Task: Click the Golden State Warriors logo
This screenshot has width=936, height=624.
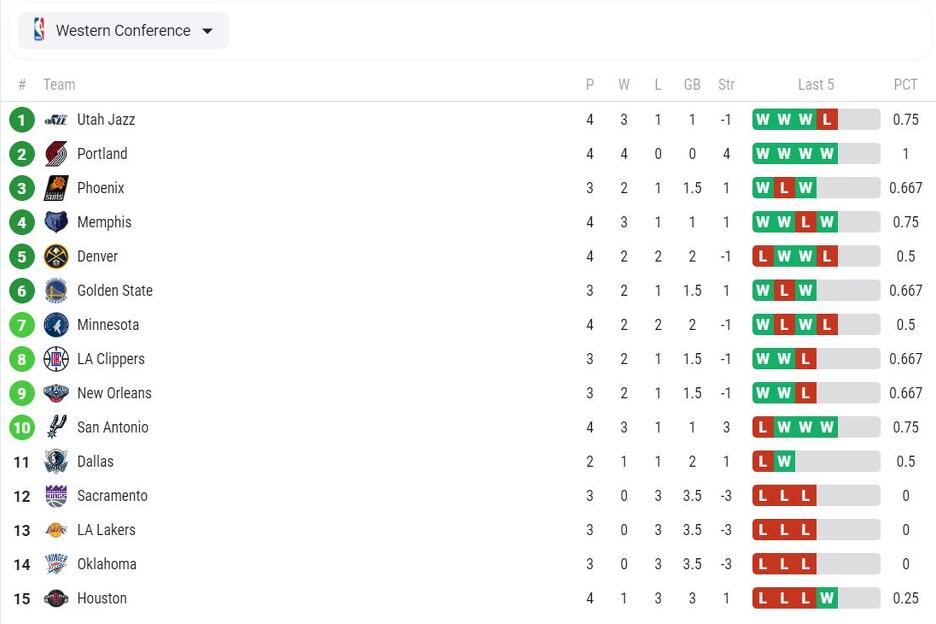Action: click(56, 291)
